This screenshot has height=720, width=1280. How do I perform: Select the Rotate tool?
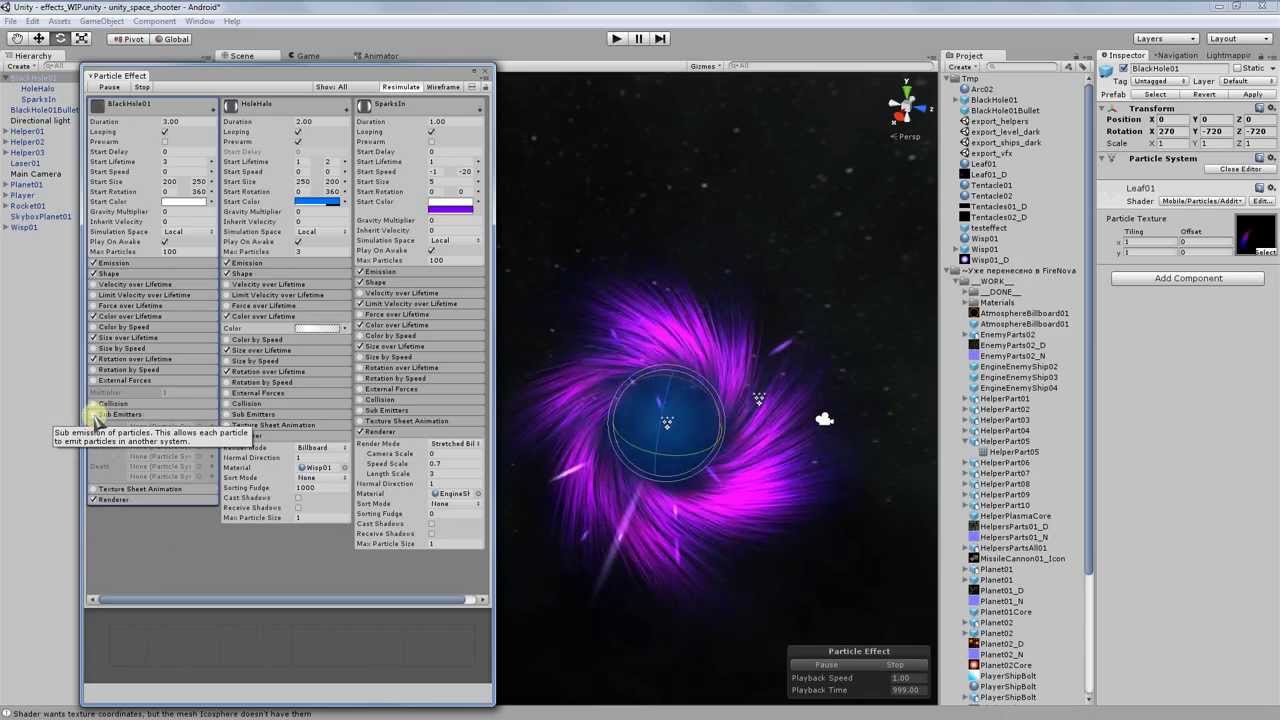tap(60, 38)
